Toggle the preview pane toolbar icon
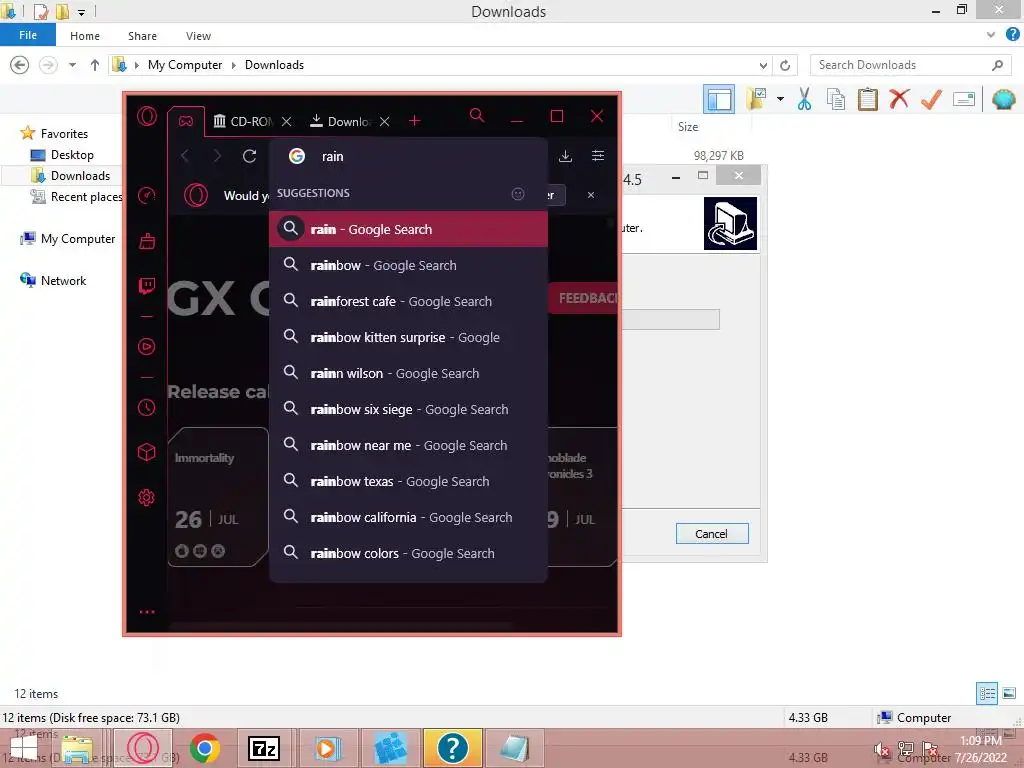 719,99
